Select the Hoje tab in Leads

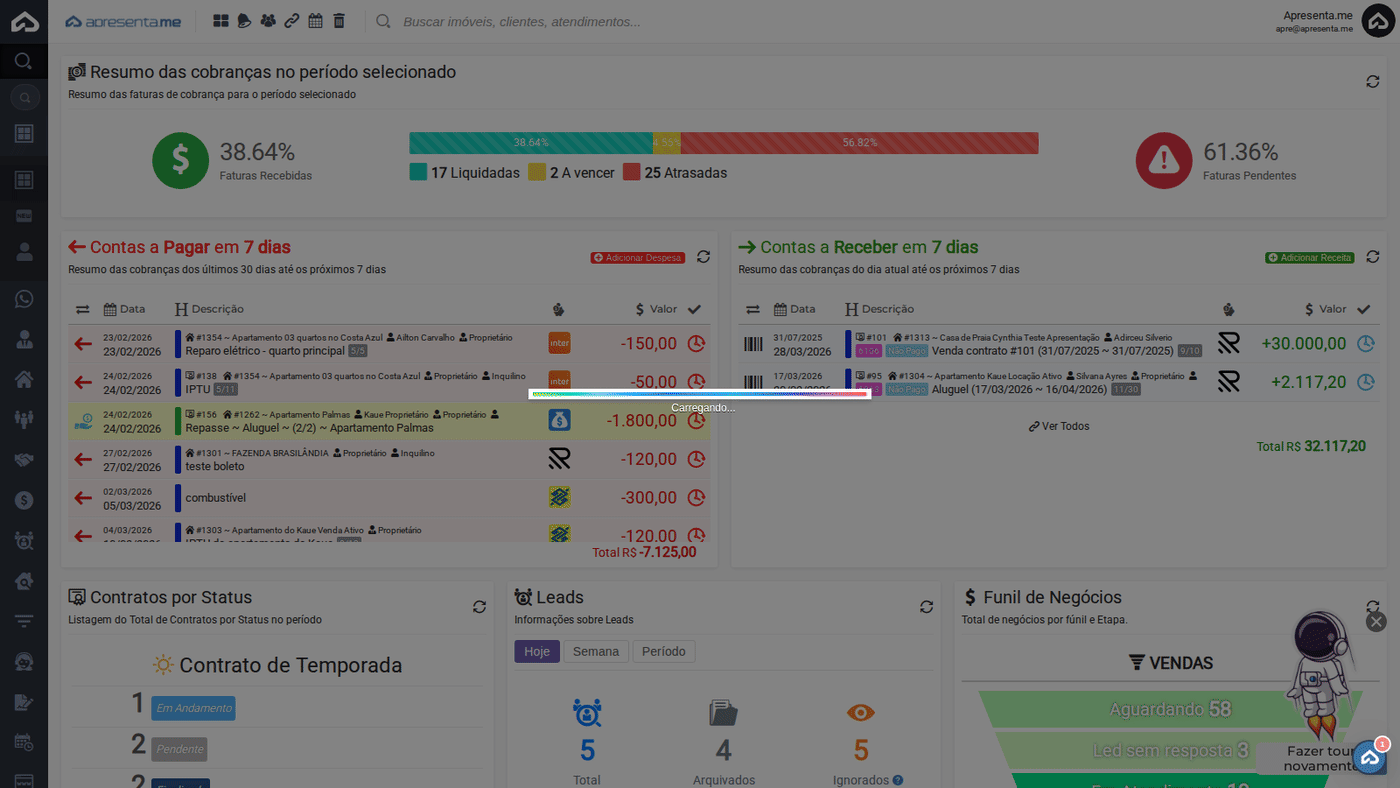(537, 651)
